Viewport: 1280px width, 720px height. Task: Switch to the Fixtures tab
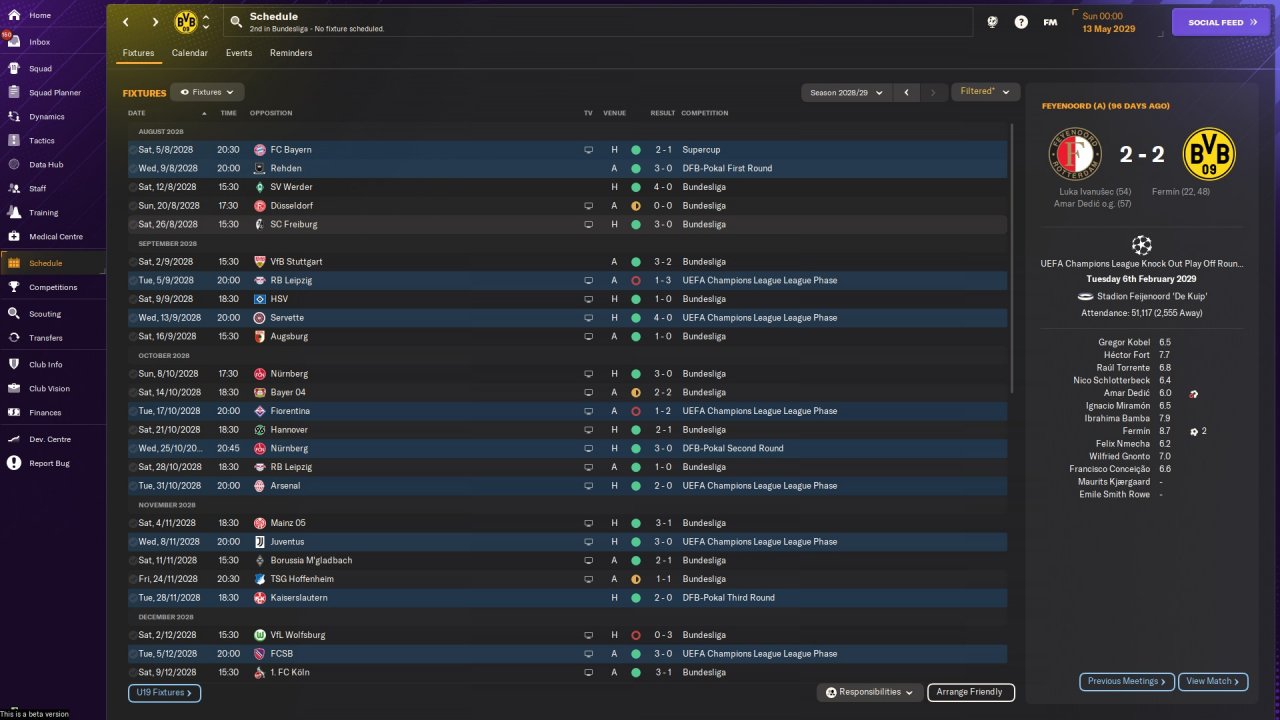click(x=138, y=53)
